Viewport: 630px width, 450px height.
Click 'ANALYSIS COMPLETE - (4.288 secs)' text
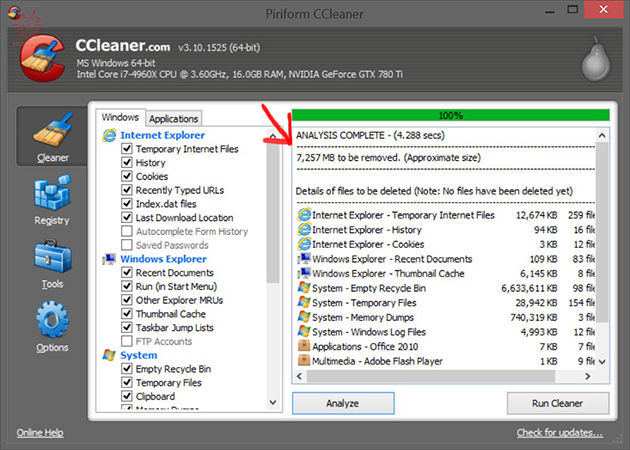(370, 135)
